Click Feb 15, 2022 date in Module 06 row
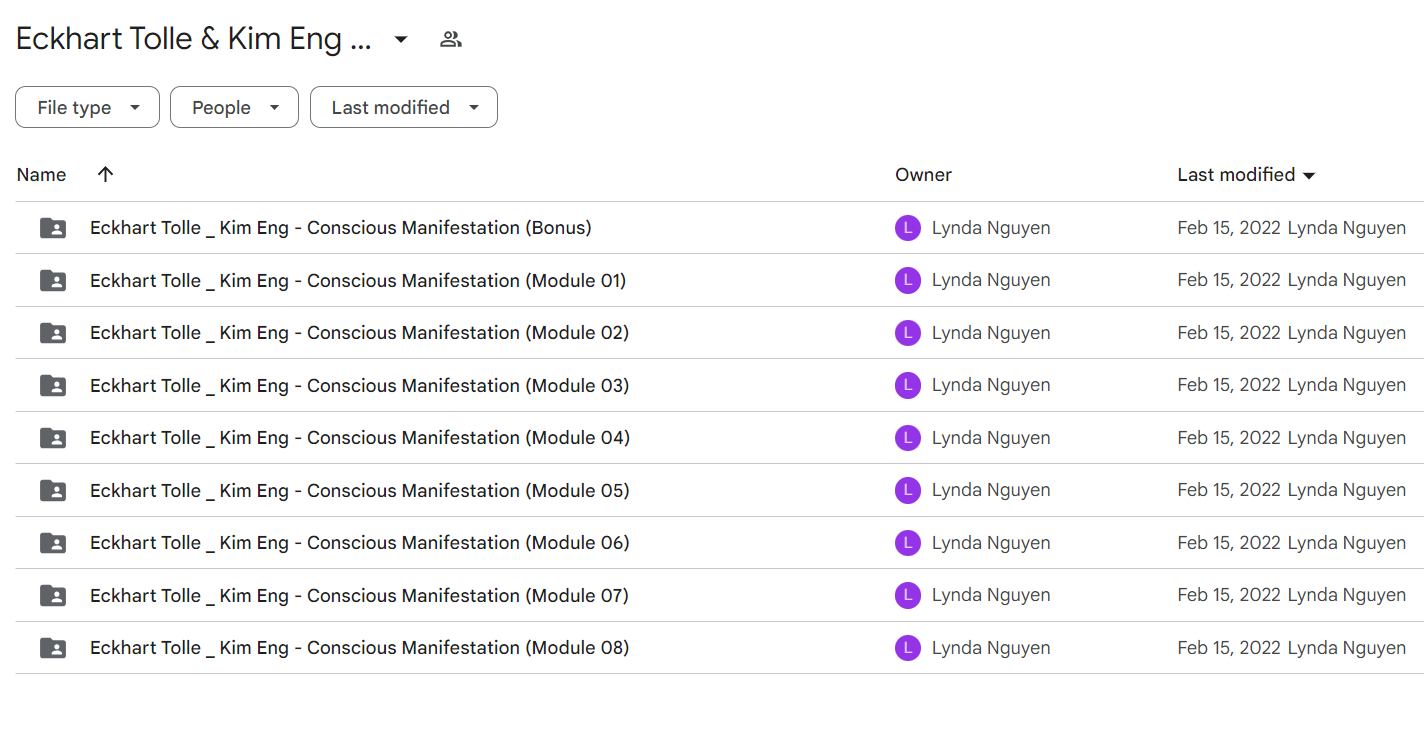The image size is (1424, 731). click(x=1229, y=543)
